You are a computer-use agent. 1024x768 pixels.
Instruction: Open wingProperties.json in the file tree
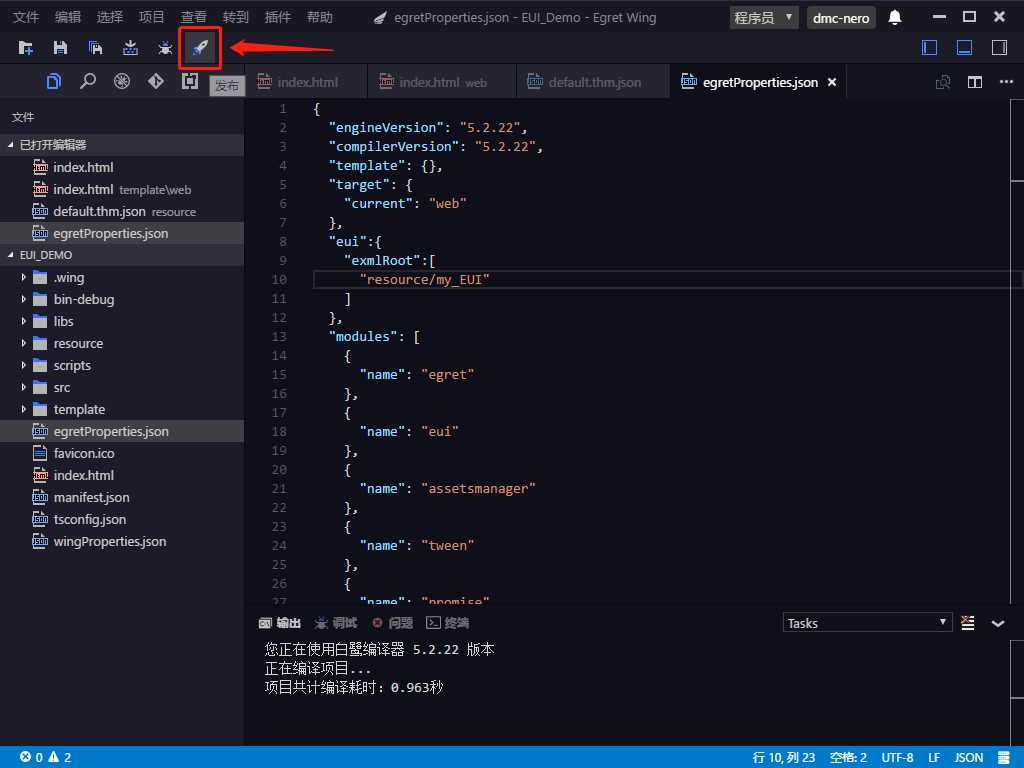point(122,541)
